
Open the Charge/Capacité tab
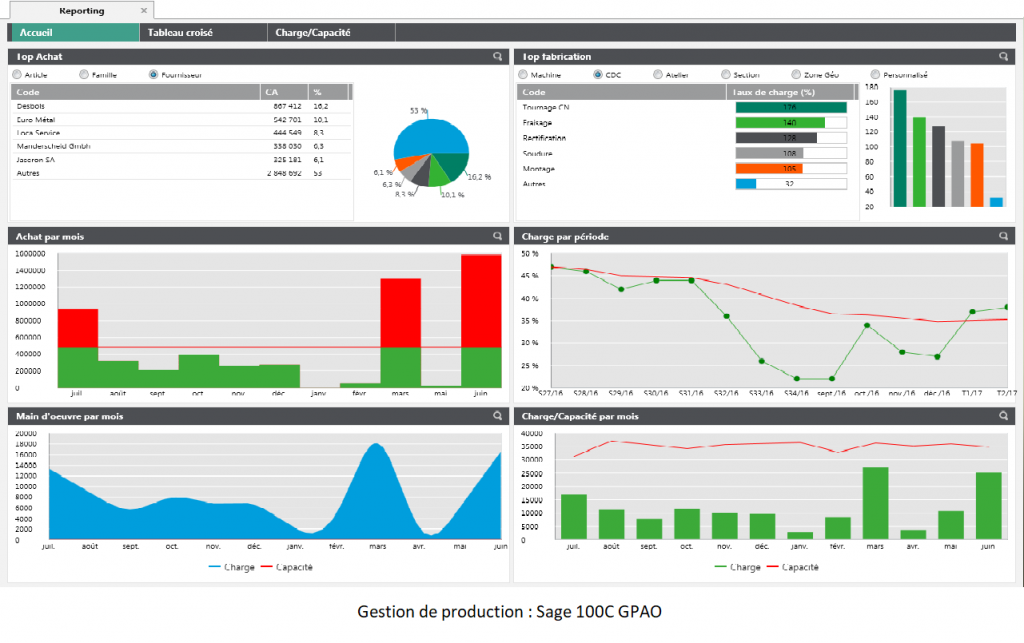pyautogui.click(x=330, y=31)
